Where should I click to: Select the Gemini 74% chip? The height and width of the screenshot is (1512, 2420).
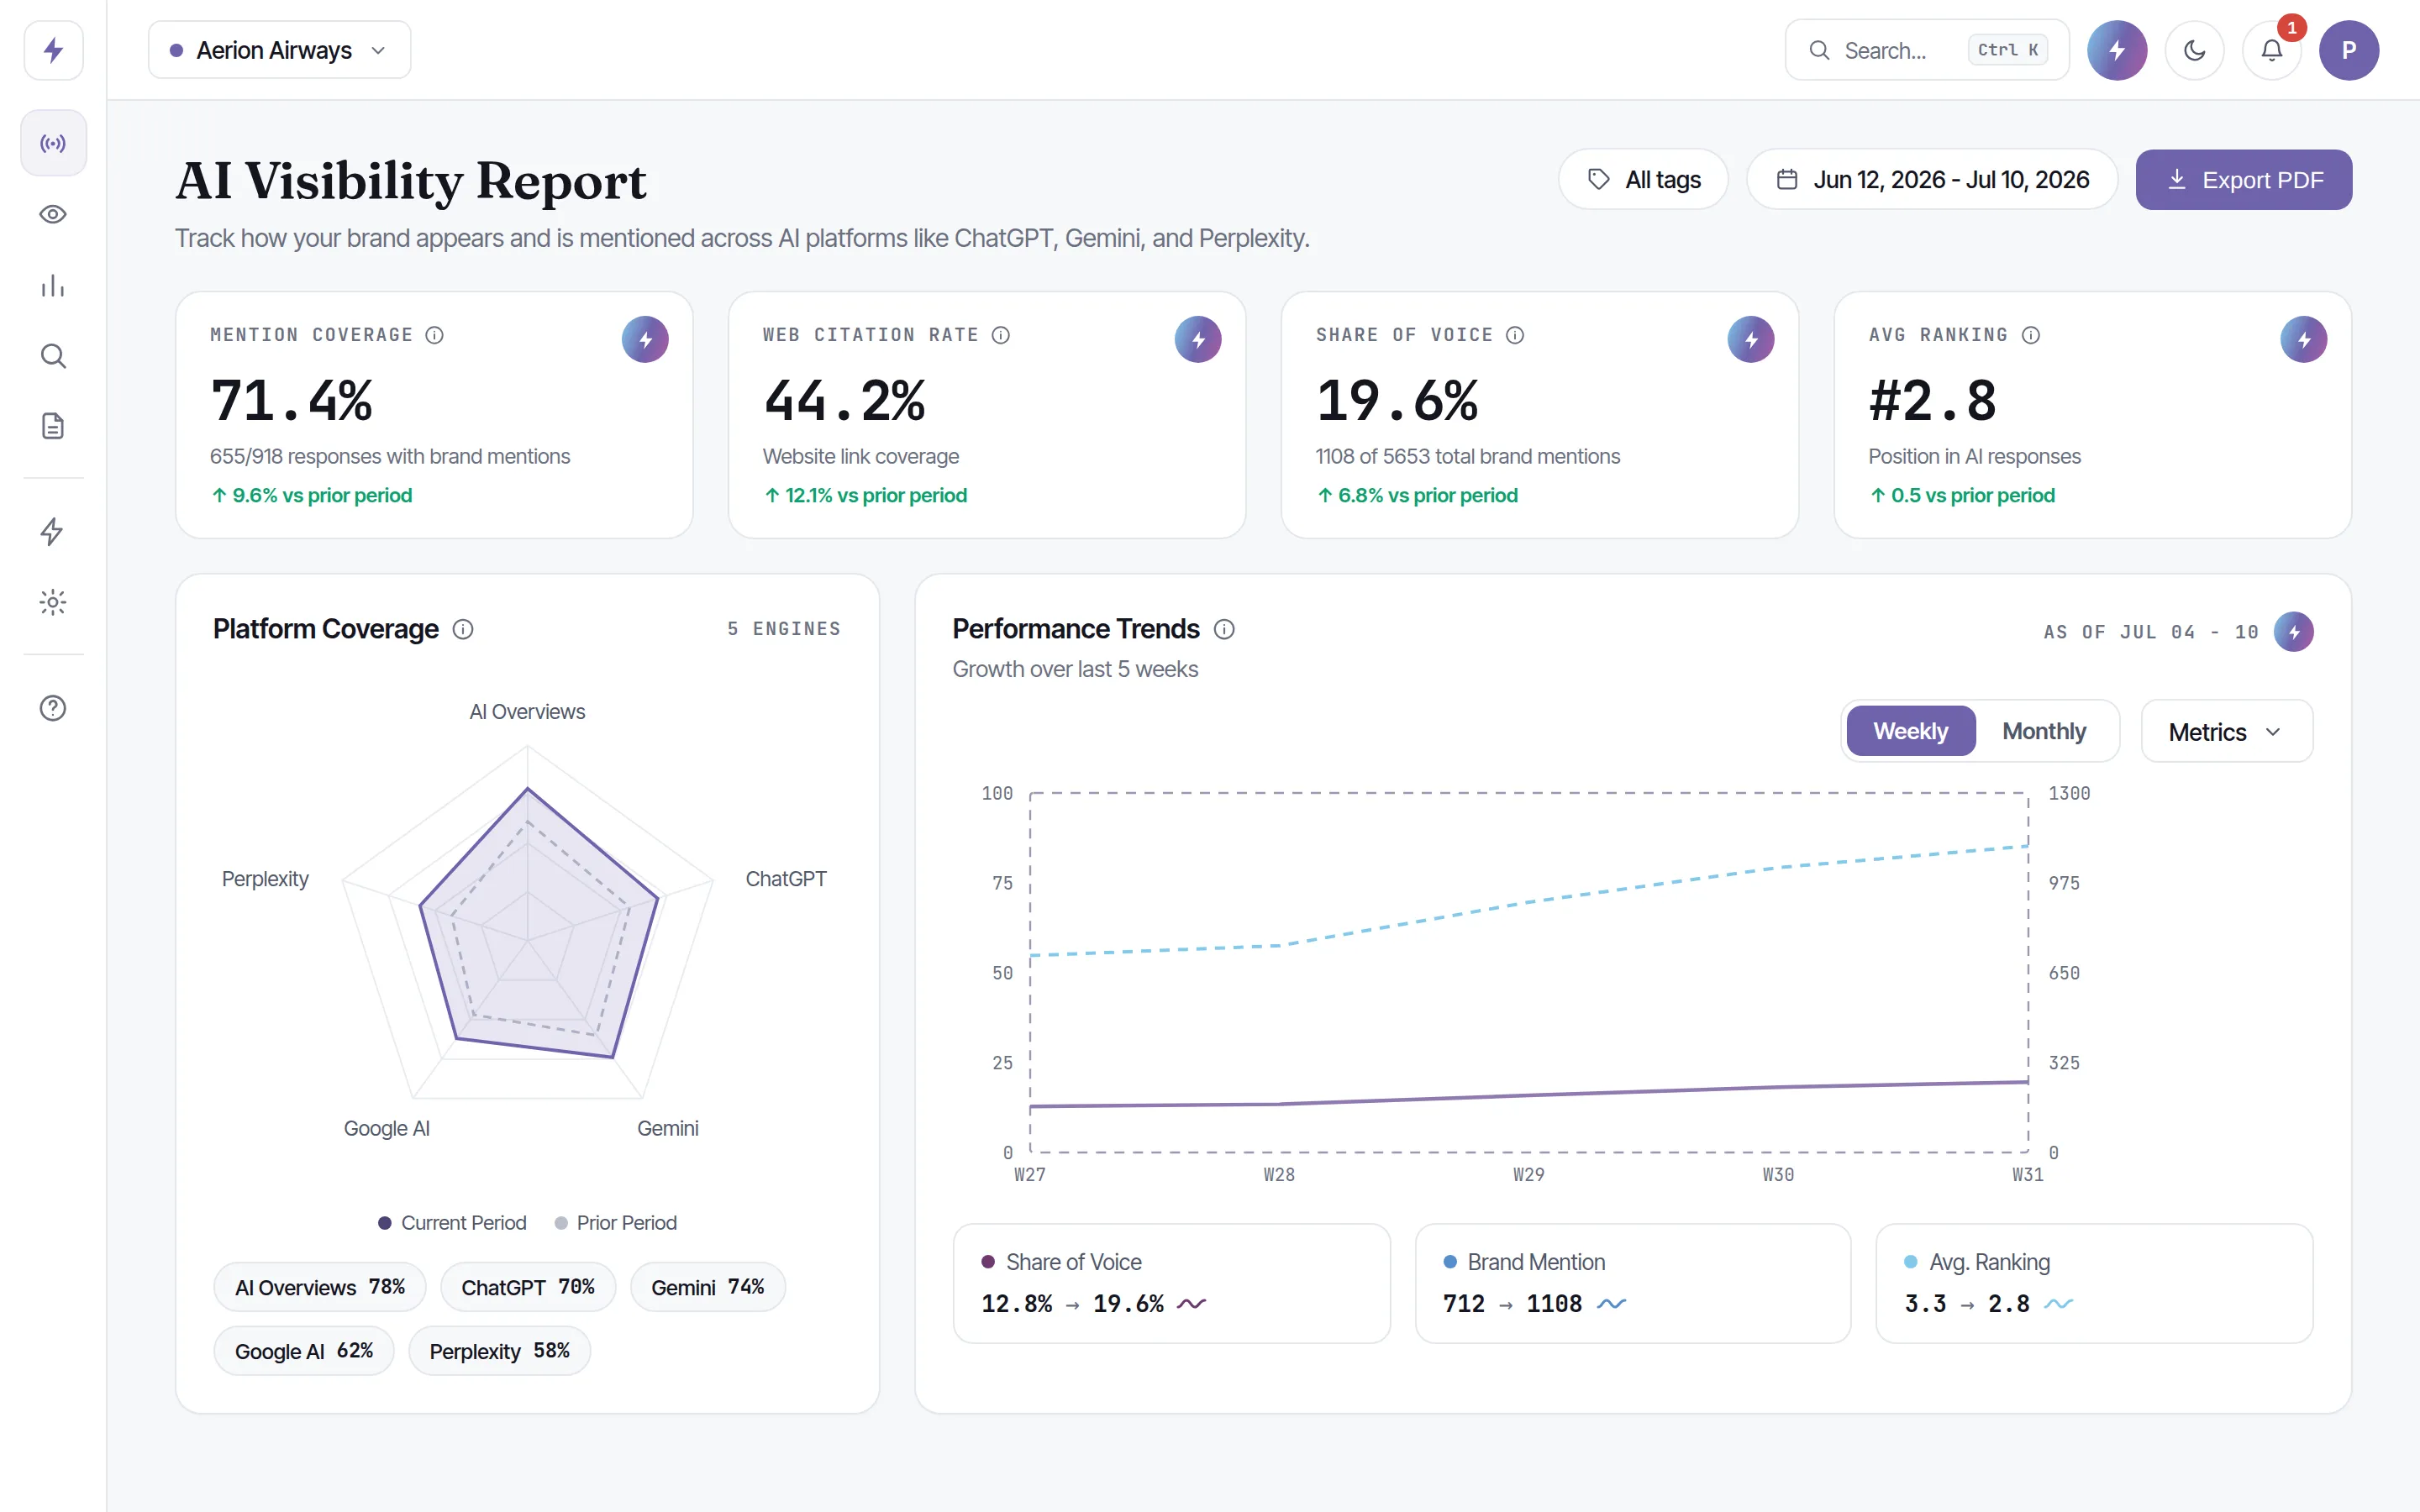(708, 1287)
